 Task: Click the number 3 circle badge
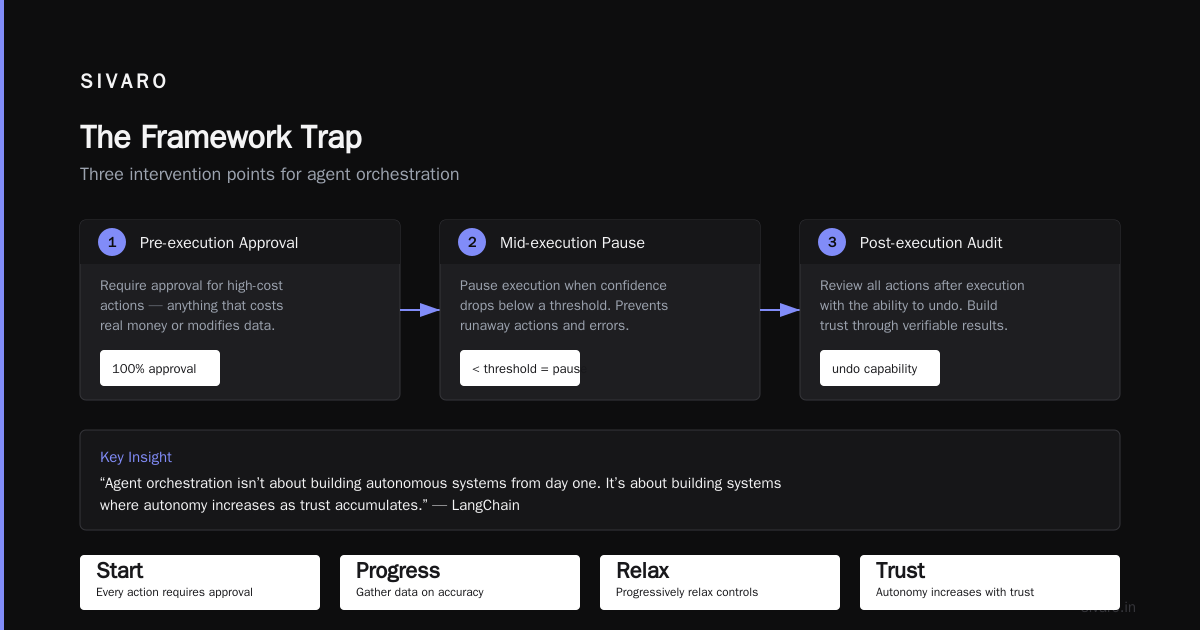[832, 242]
